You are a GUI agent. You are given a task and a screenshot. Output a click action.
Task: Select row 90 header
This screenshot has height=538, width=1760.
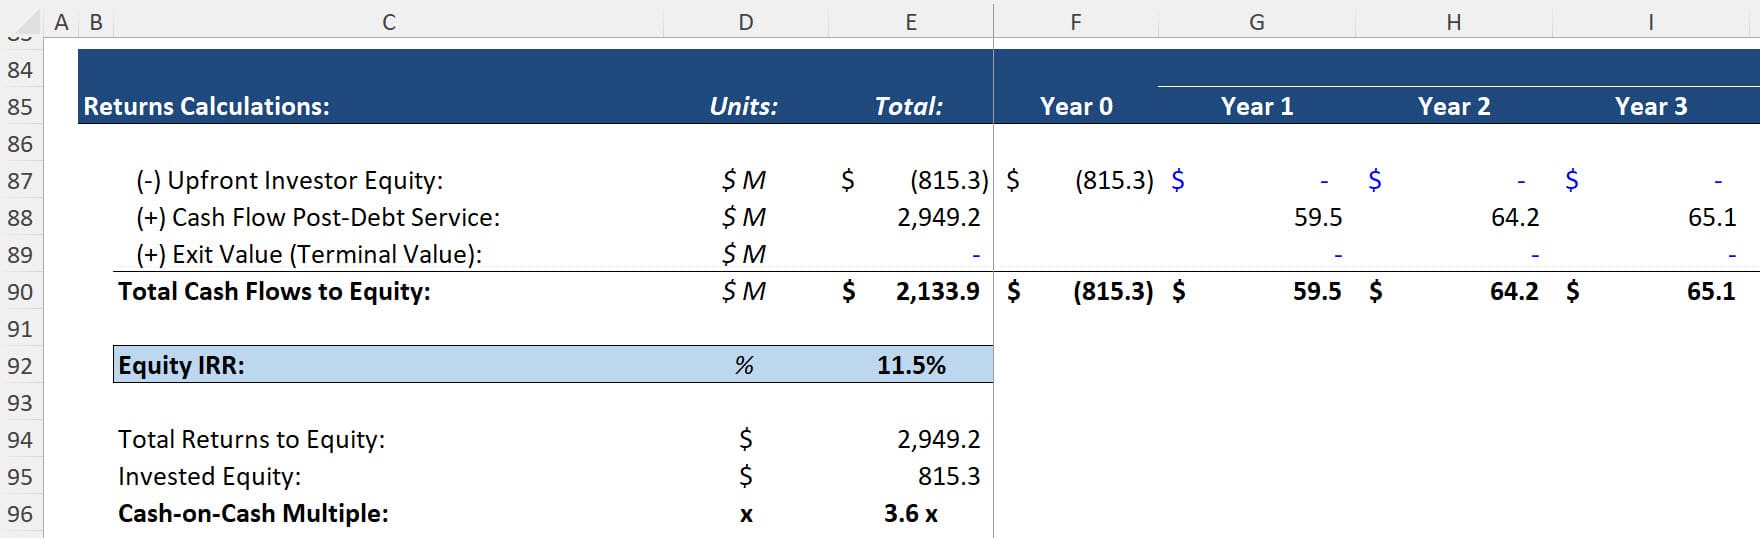click(x=21, y=292)
